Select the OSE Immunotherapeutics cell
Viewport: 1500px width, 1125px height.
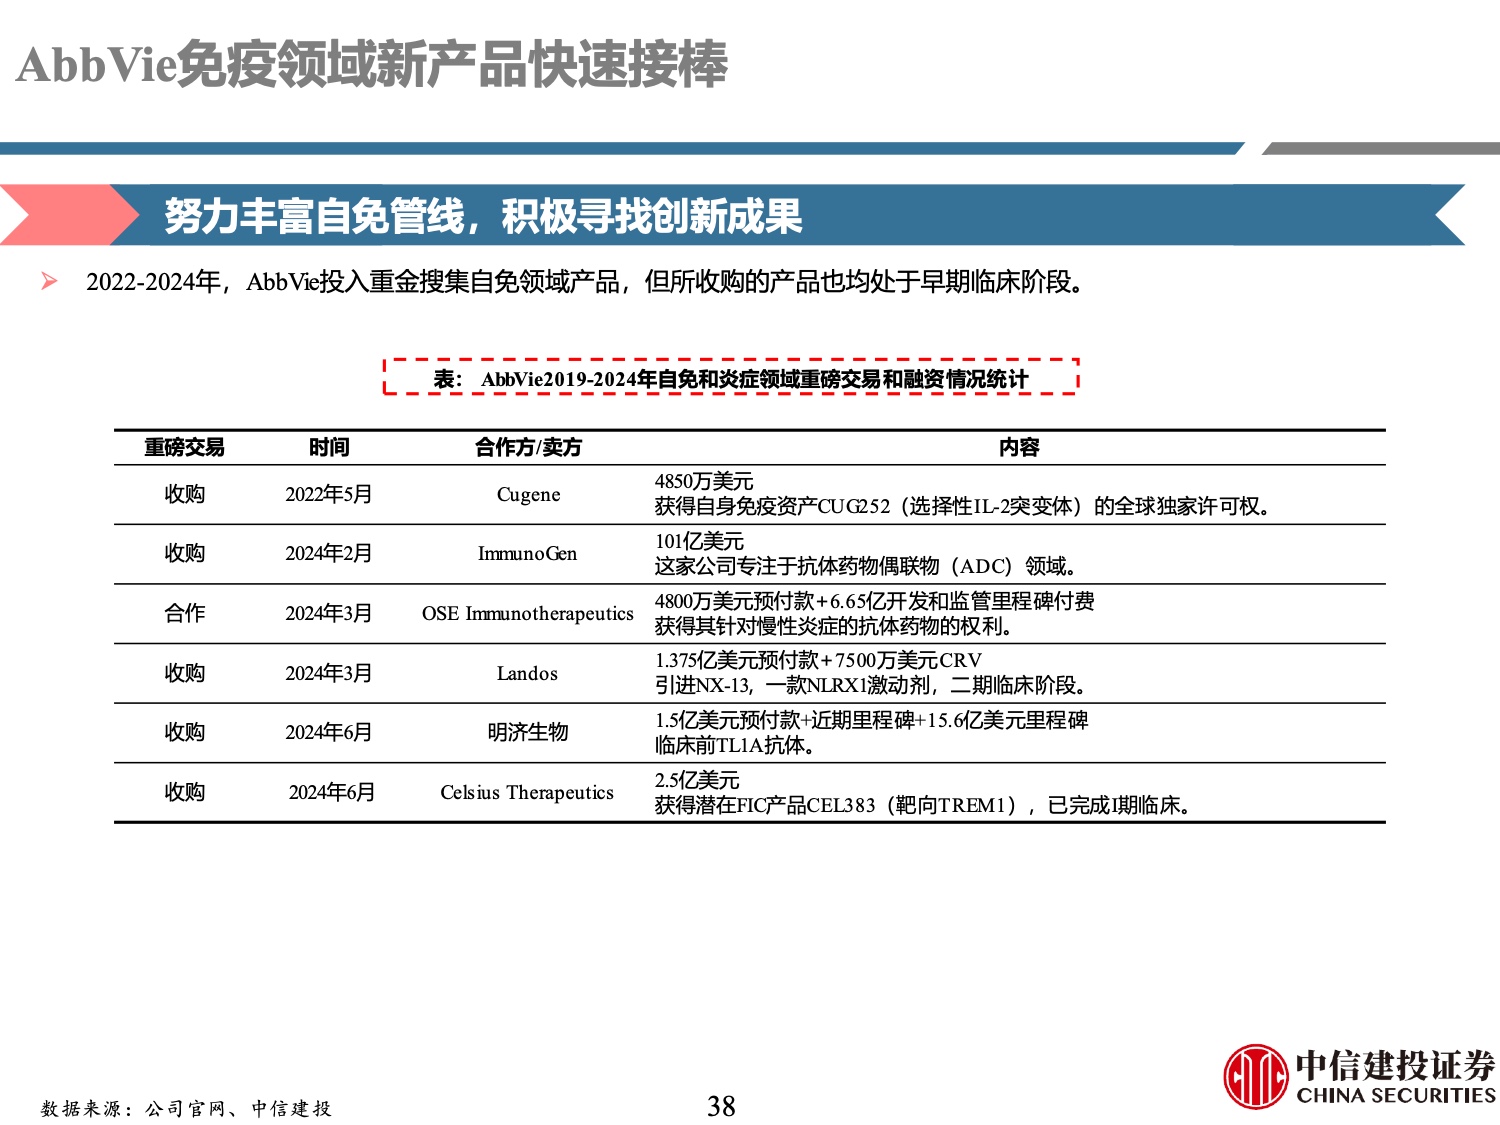pyautogui.click(x=527, y=613)
